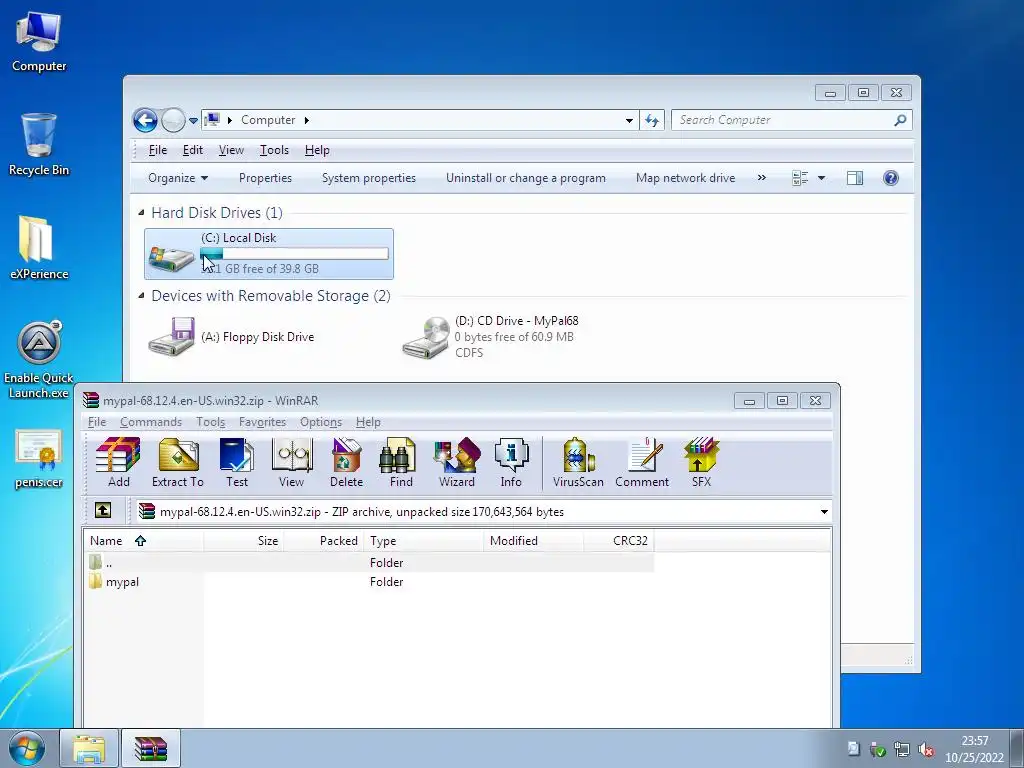
Task: Collapse the Hard Disk Drives group
Action: [141, 212]
